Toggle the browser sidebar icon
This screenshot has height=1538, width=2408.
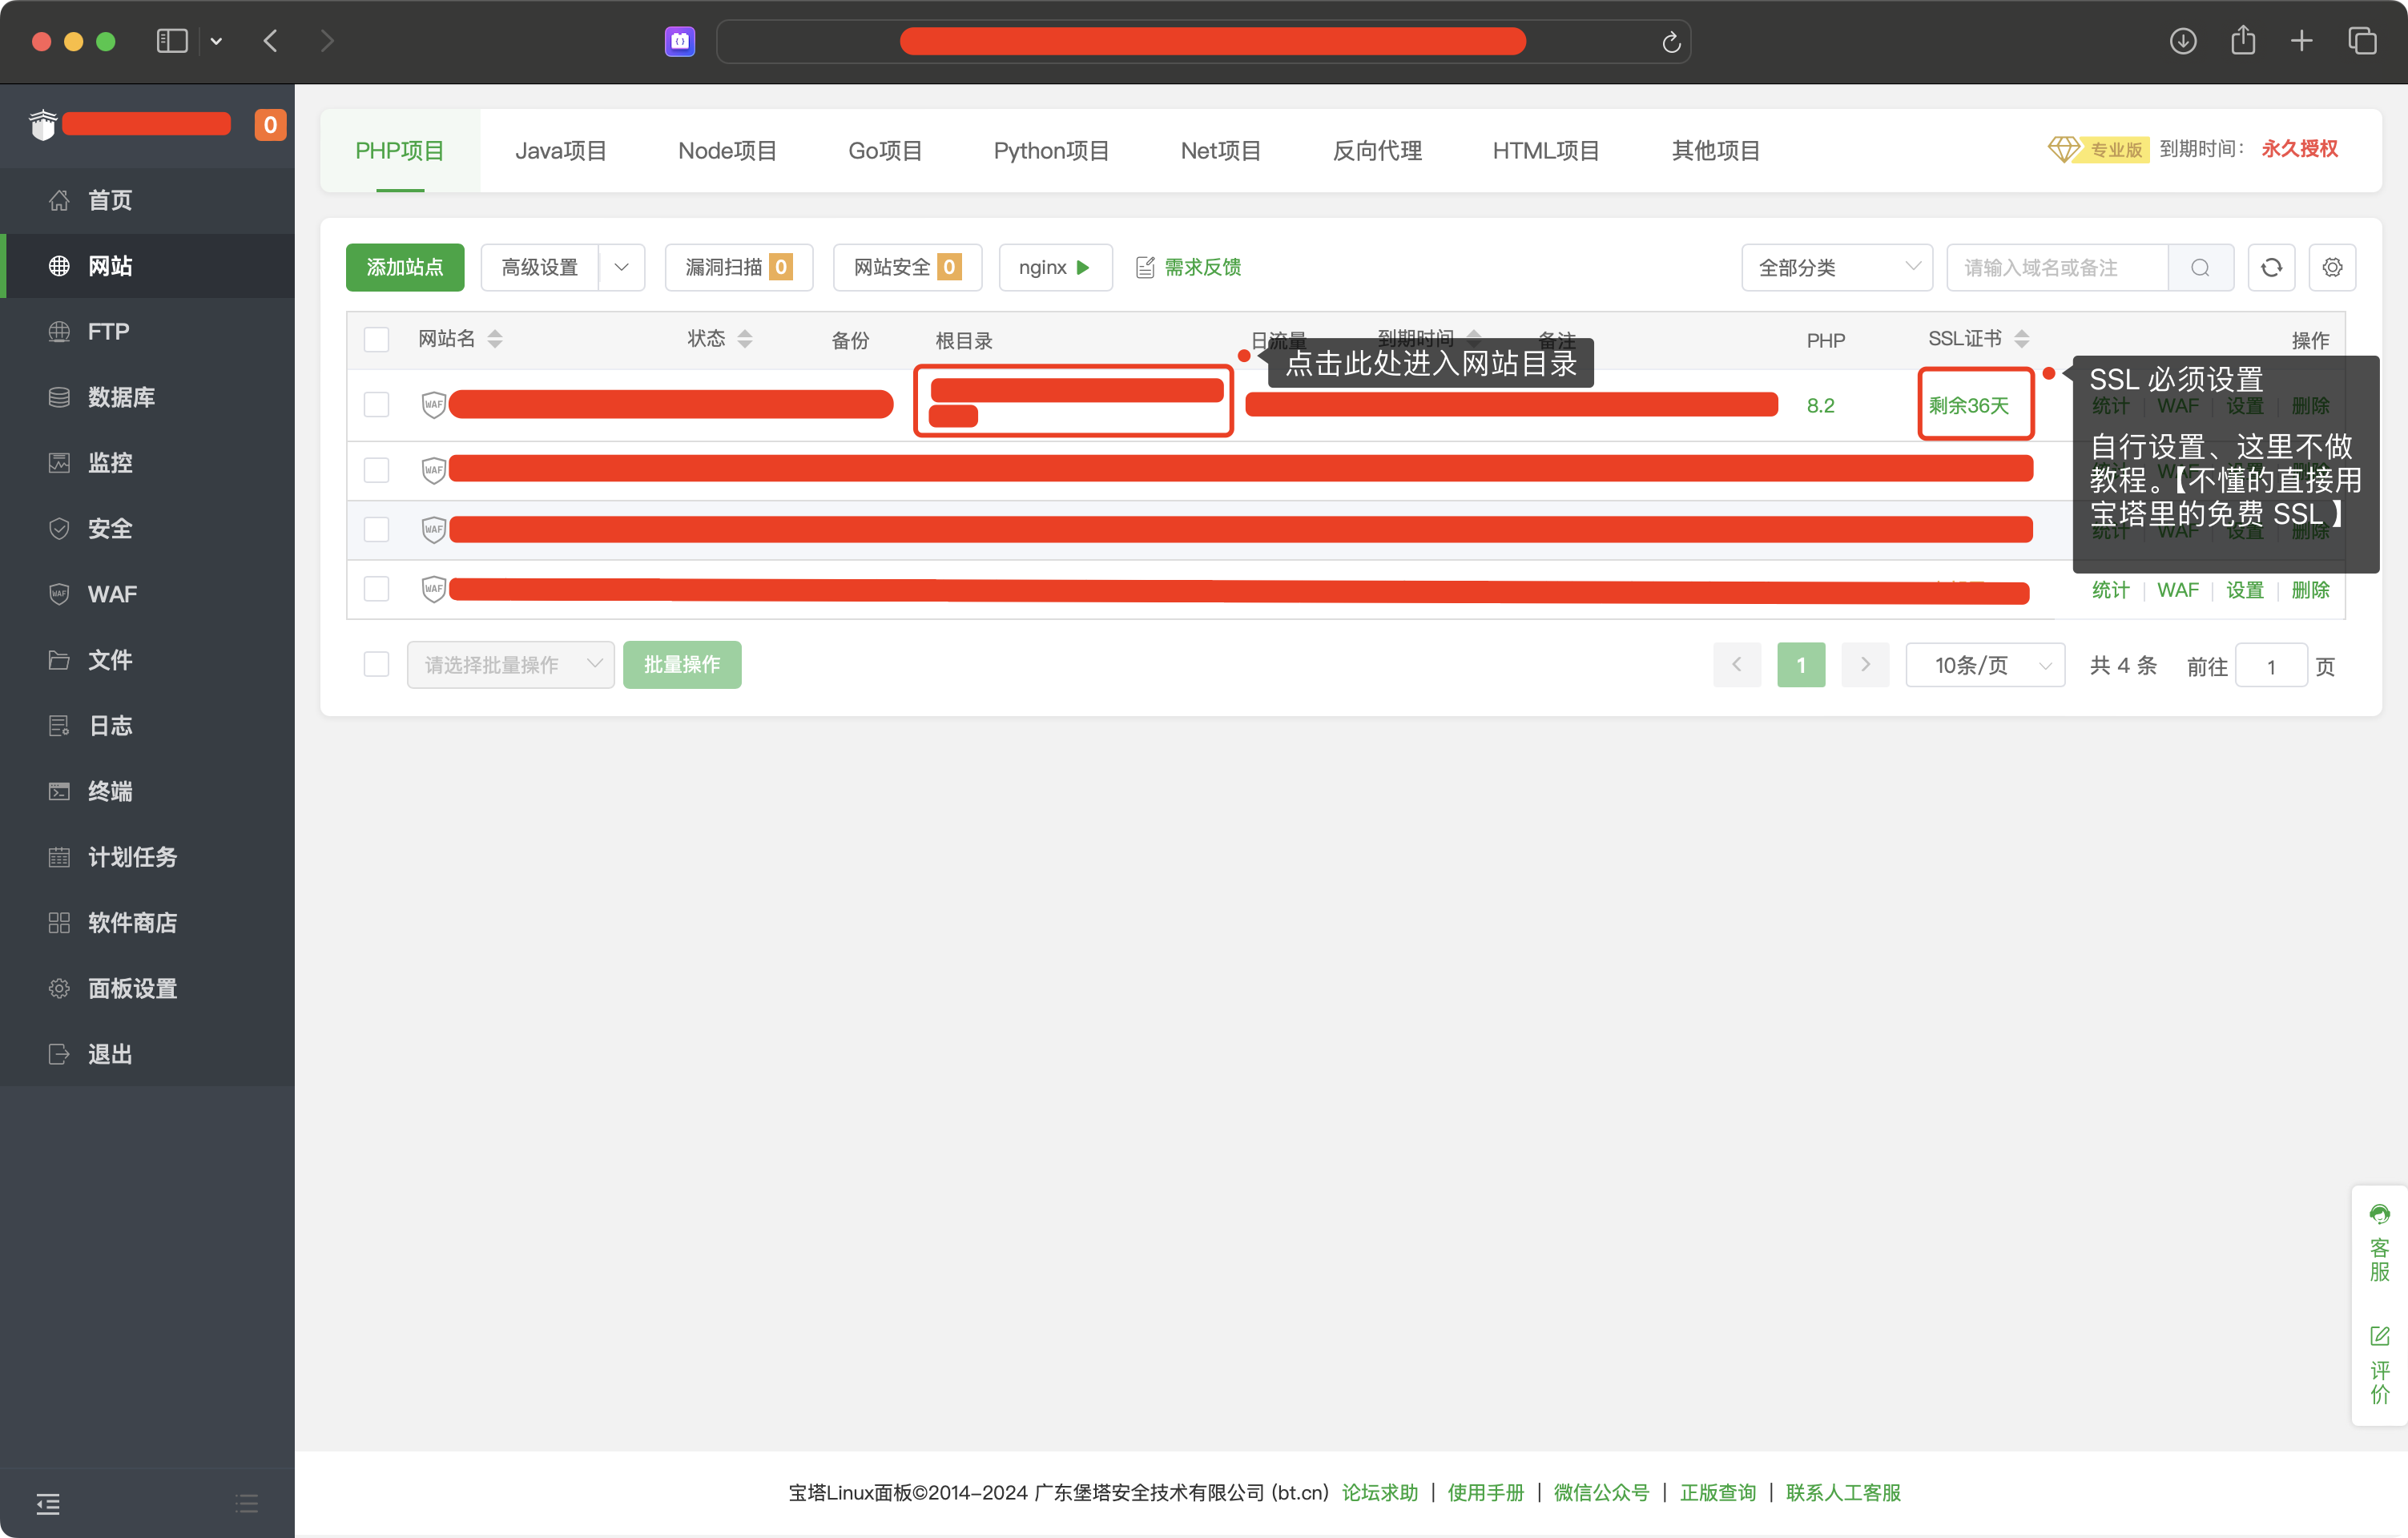pyautogui.click(x=172, y=41)
